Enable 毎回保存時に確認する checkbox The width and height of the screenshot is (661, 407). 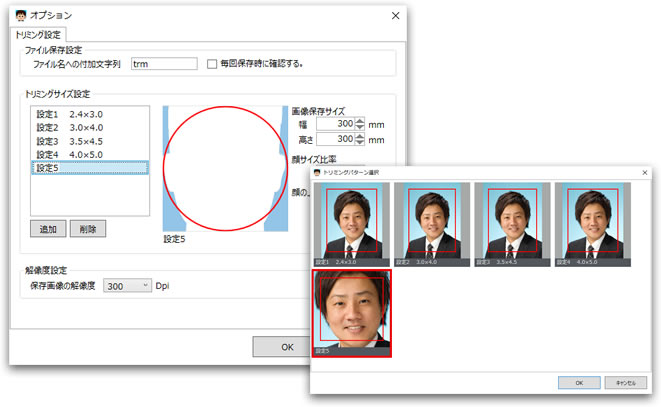(211, 64)
